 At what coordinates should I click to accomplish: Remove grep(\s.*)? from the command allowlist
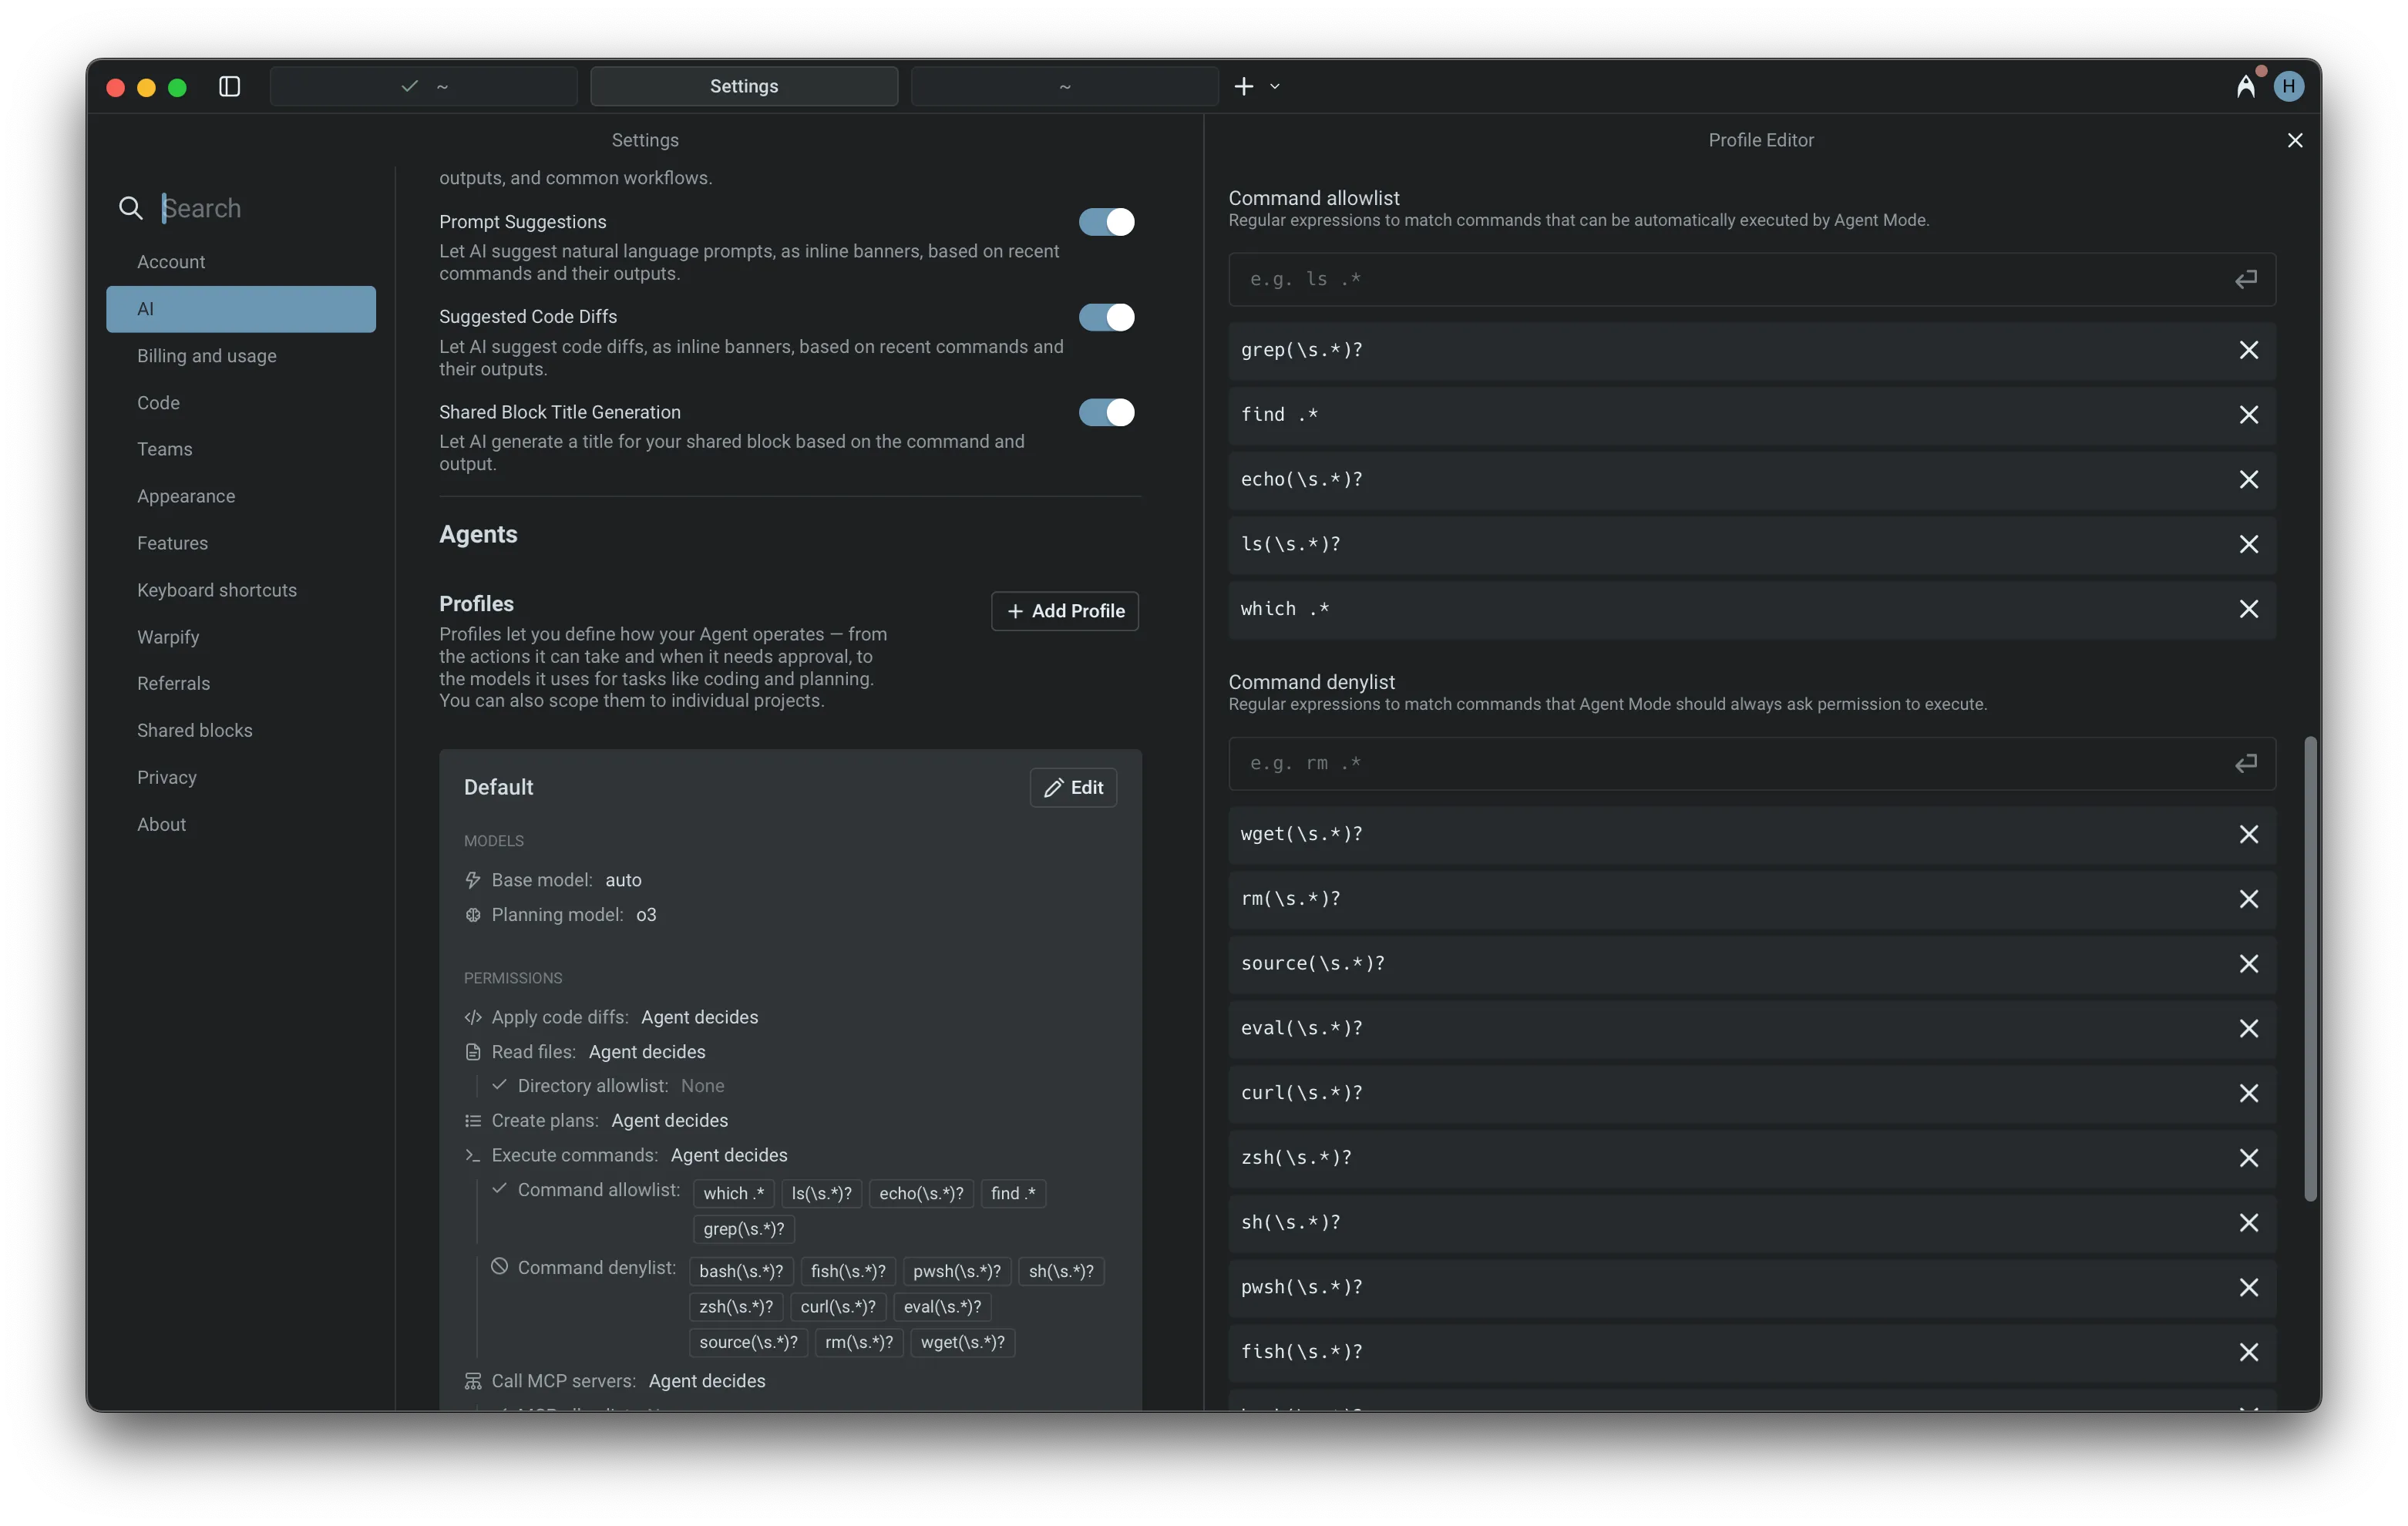tap(2249, 350)
